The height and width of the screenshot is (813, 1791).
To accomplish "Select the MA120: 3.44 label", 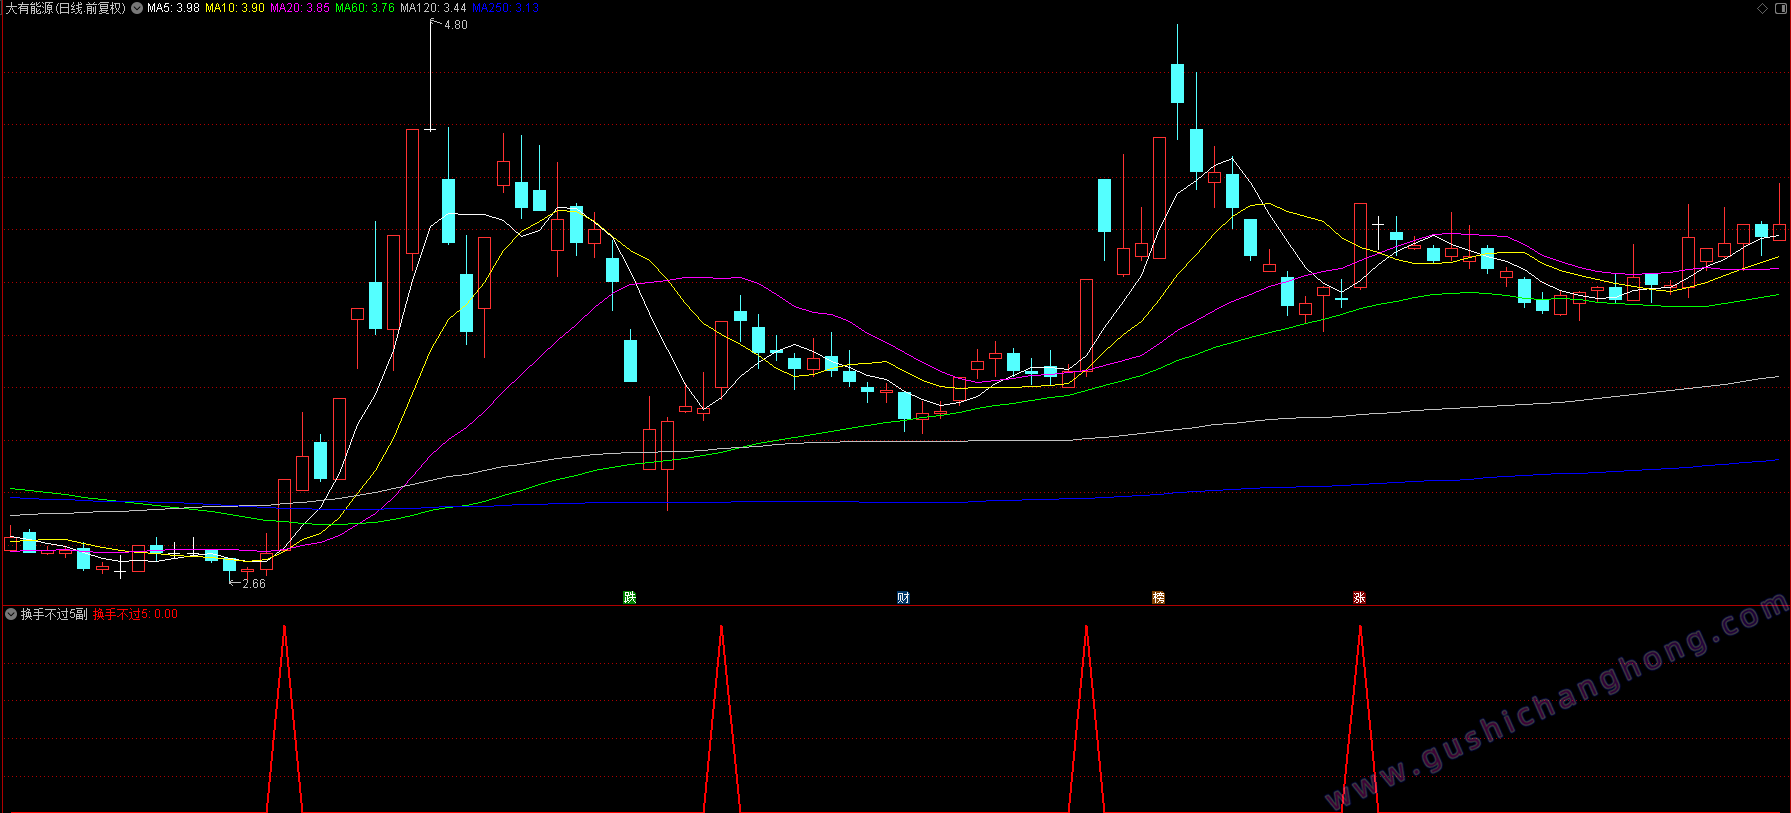I will click(x=433, y=8).
